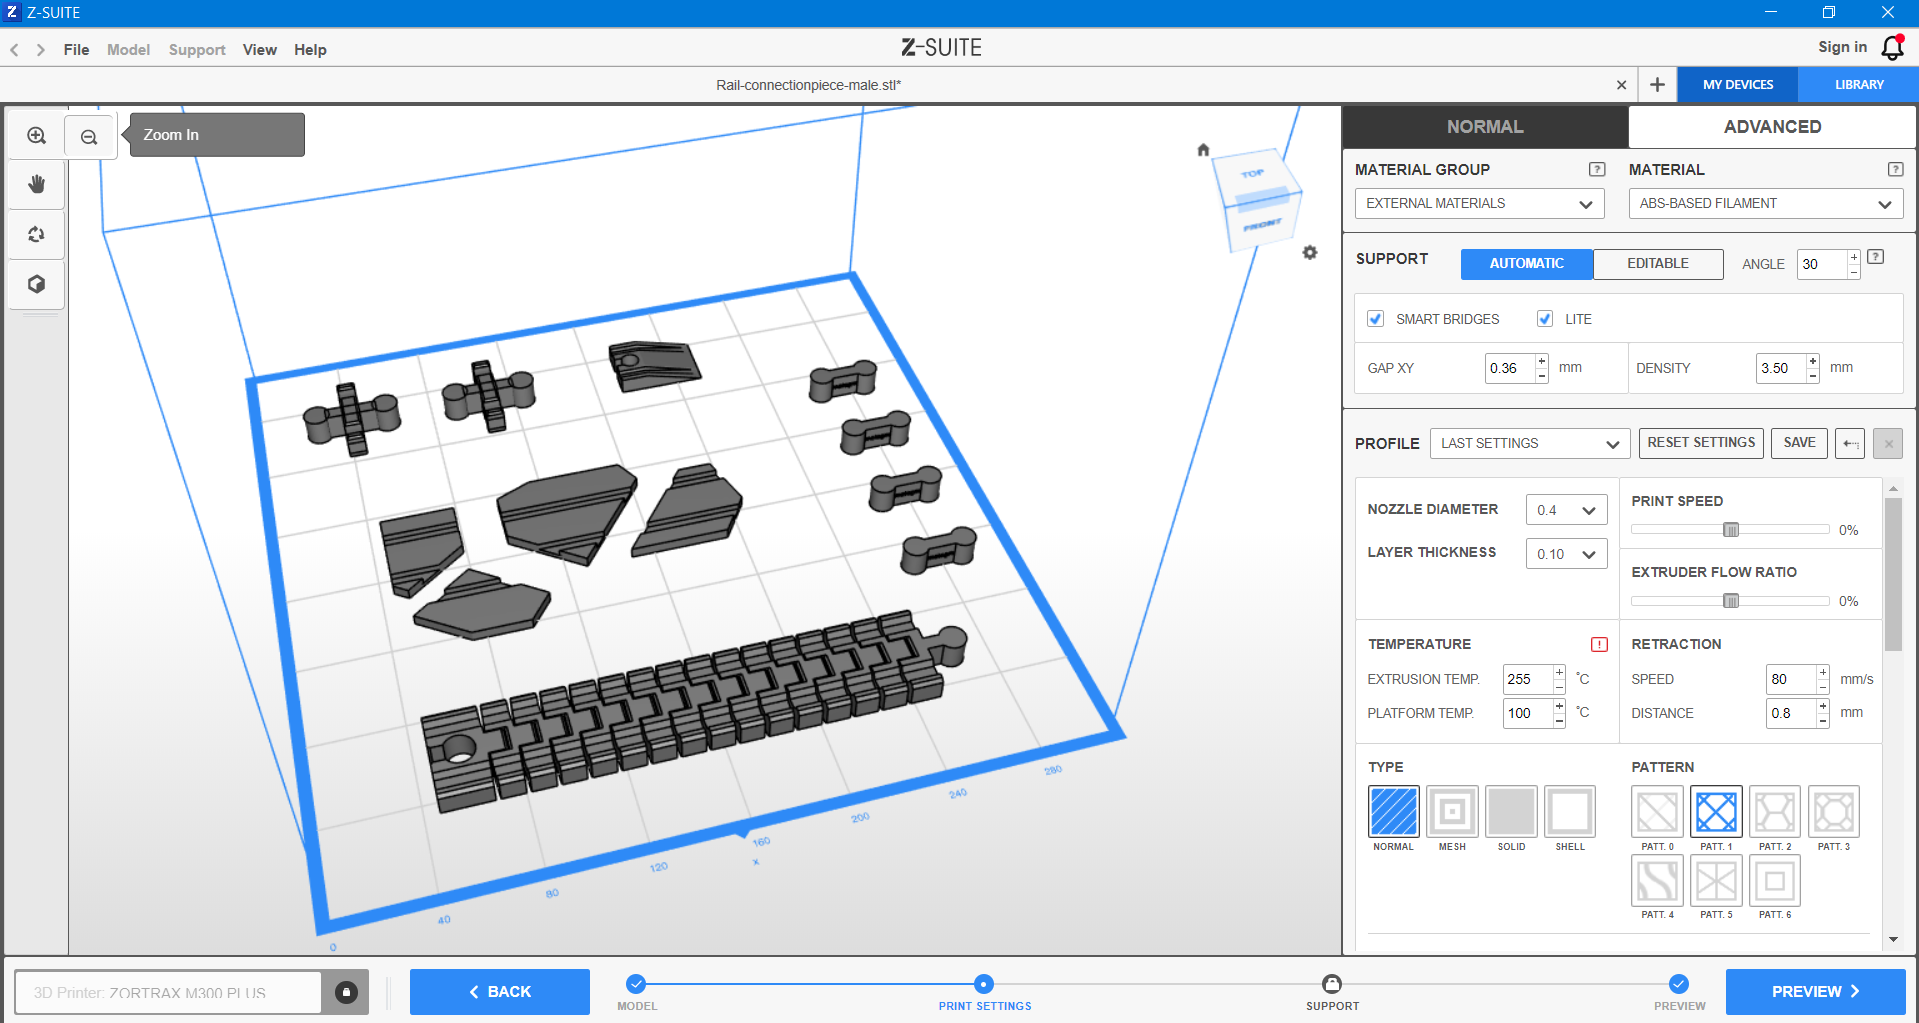1919x1023 pixels.
Task: Switch to the Normal settings tab
Action: pos(1485,127)
